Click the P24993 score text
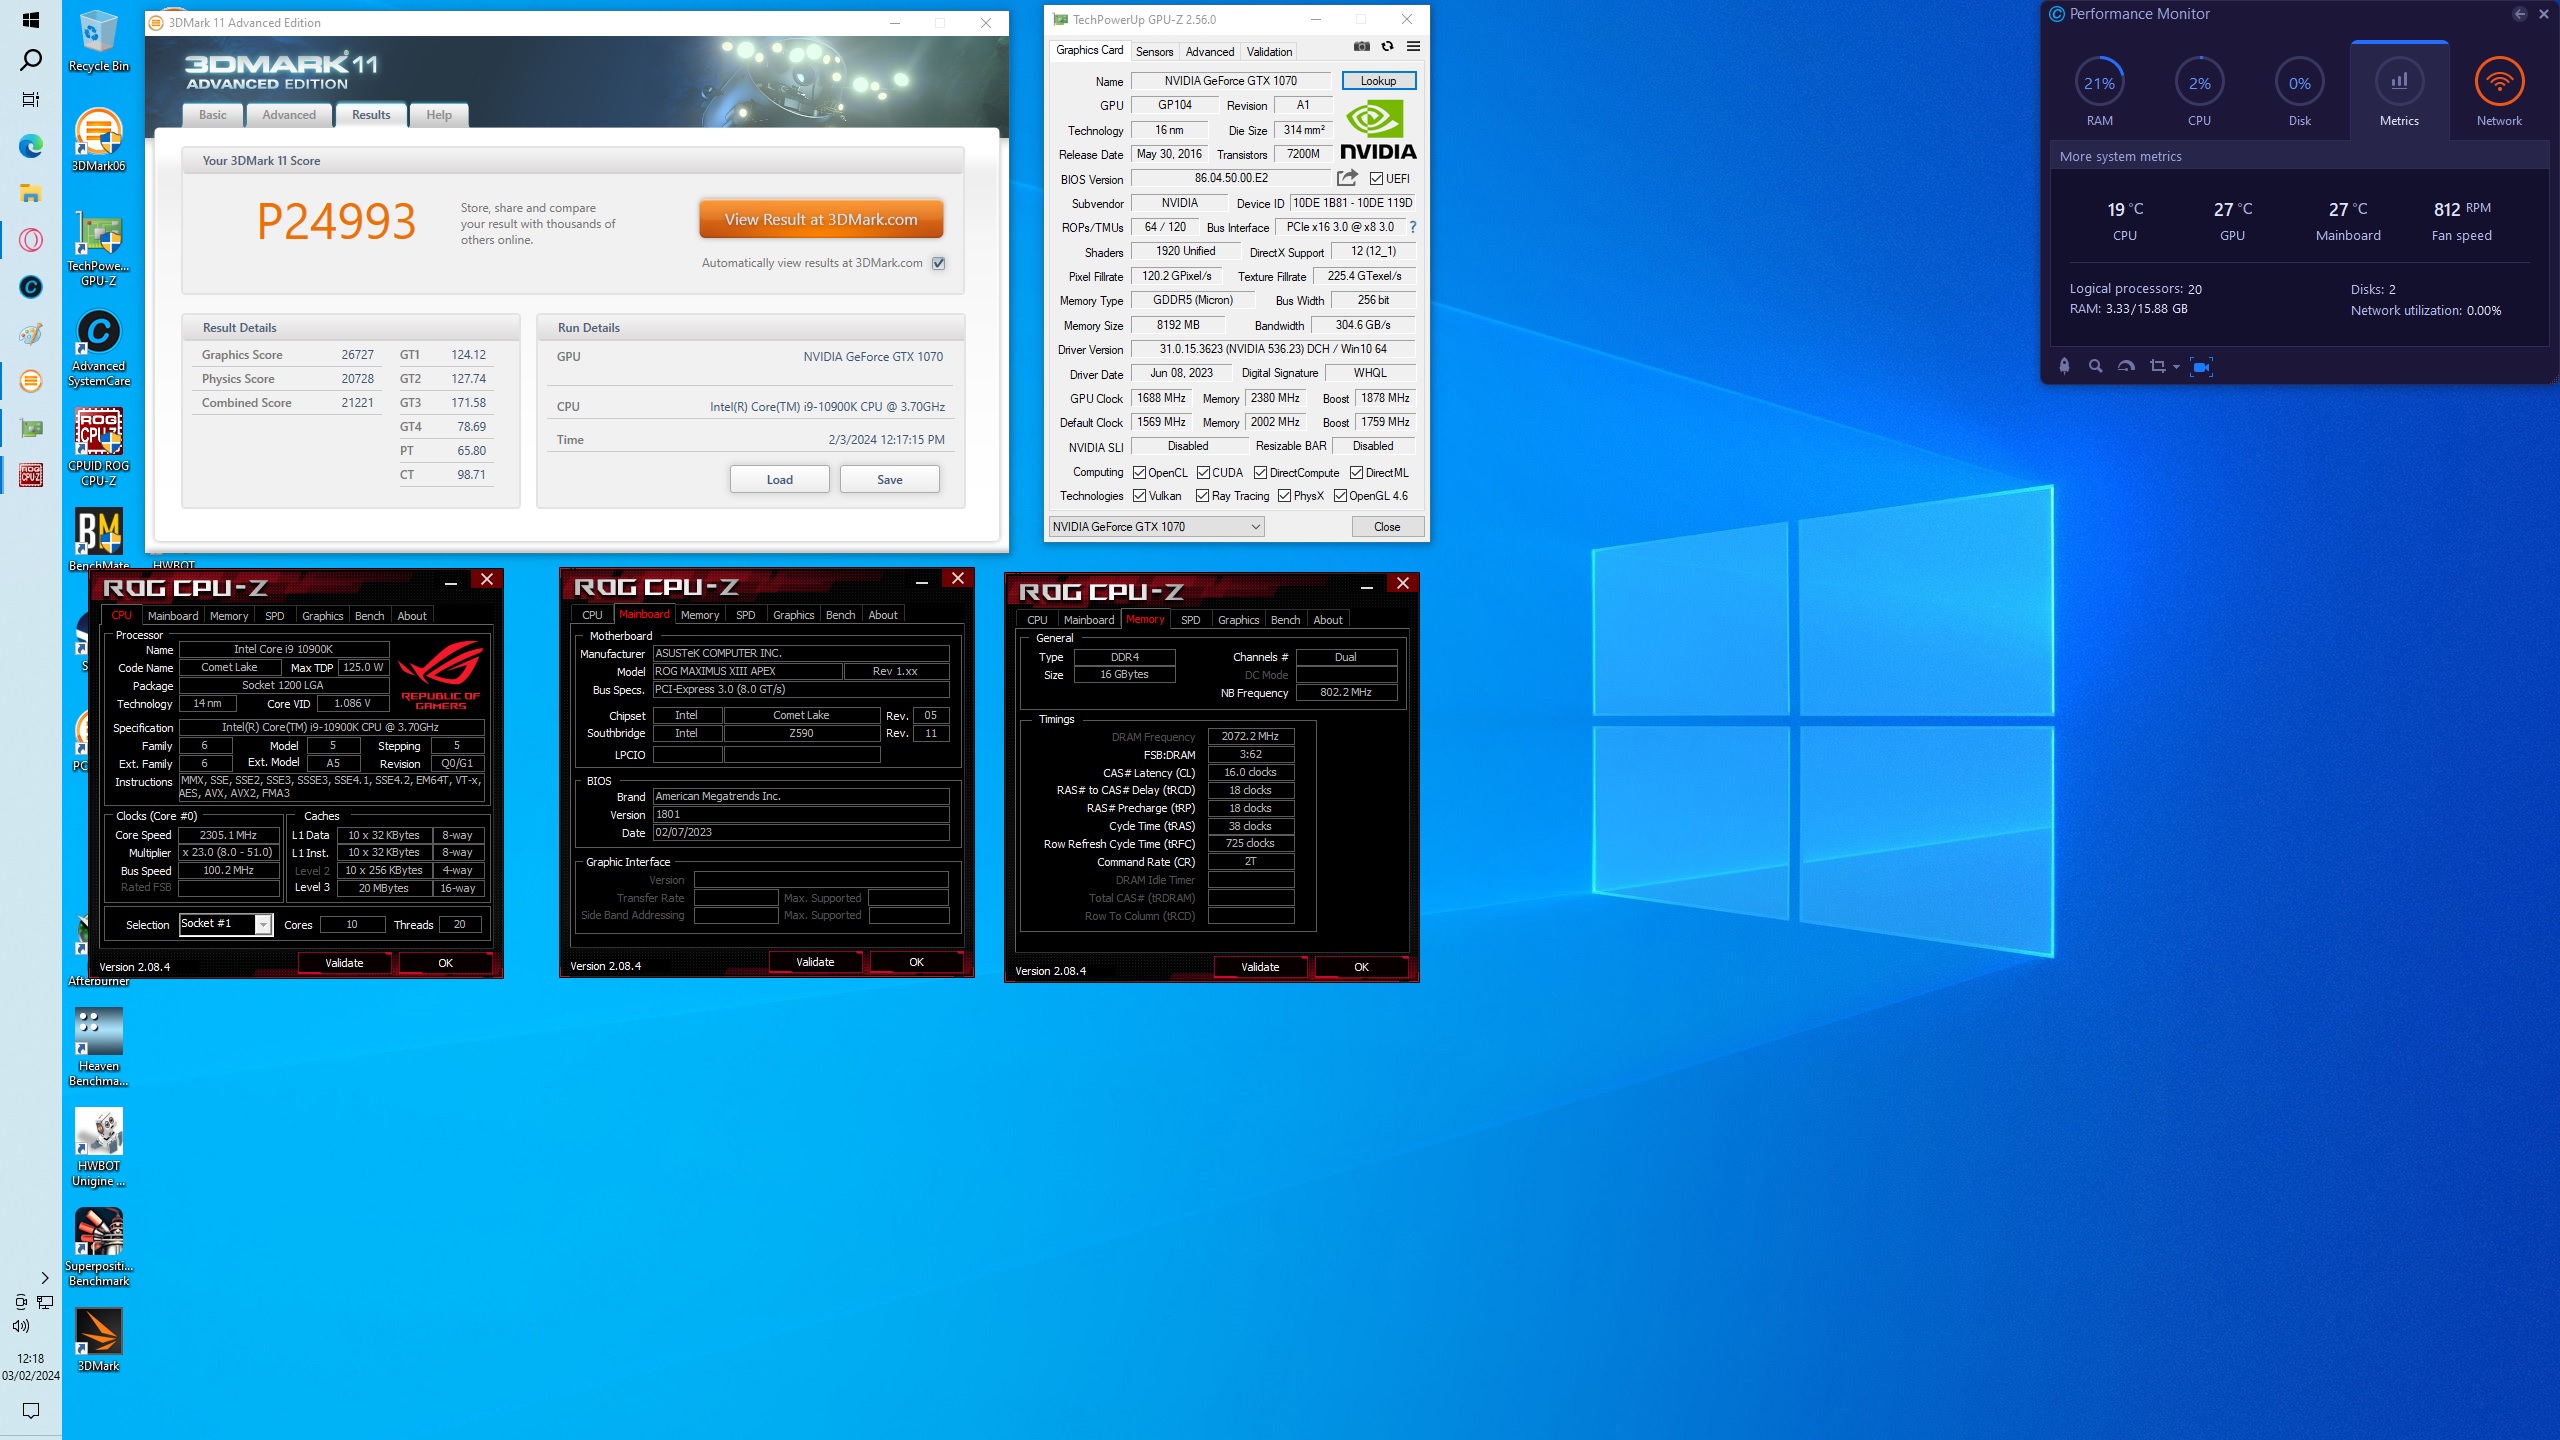 point(336,221)
